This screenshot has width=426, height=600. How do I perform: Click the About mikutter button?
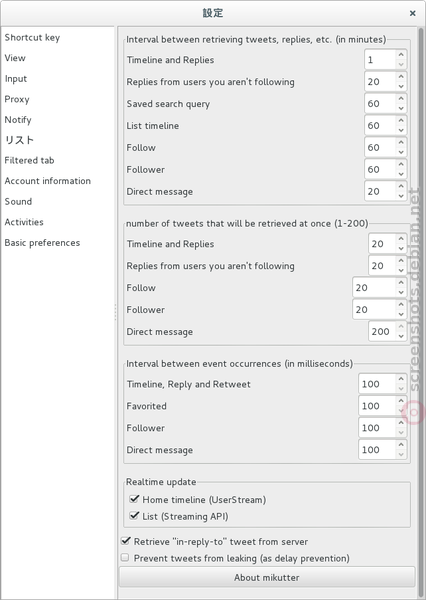pos(267,577)
